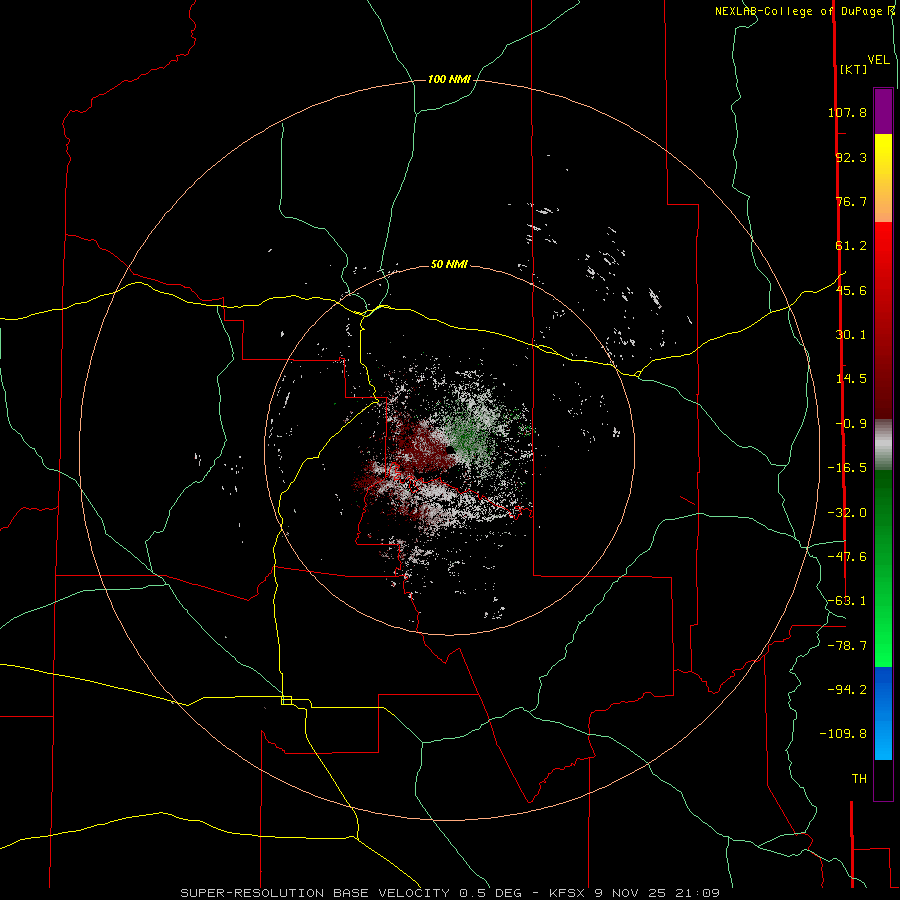Click the Super-Resolution Base Velocity caption
The image size is (900, 900).
click(x=450, y=893)
